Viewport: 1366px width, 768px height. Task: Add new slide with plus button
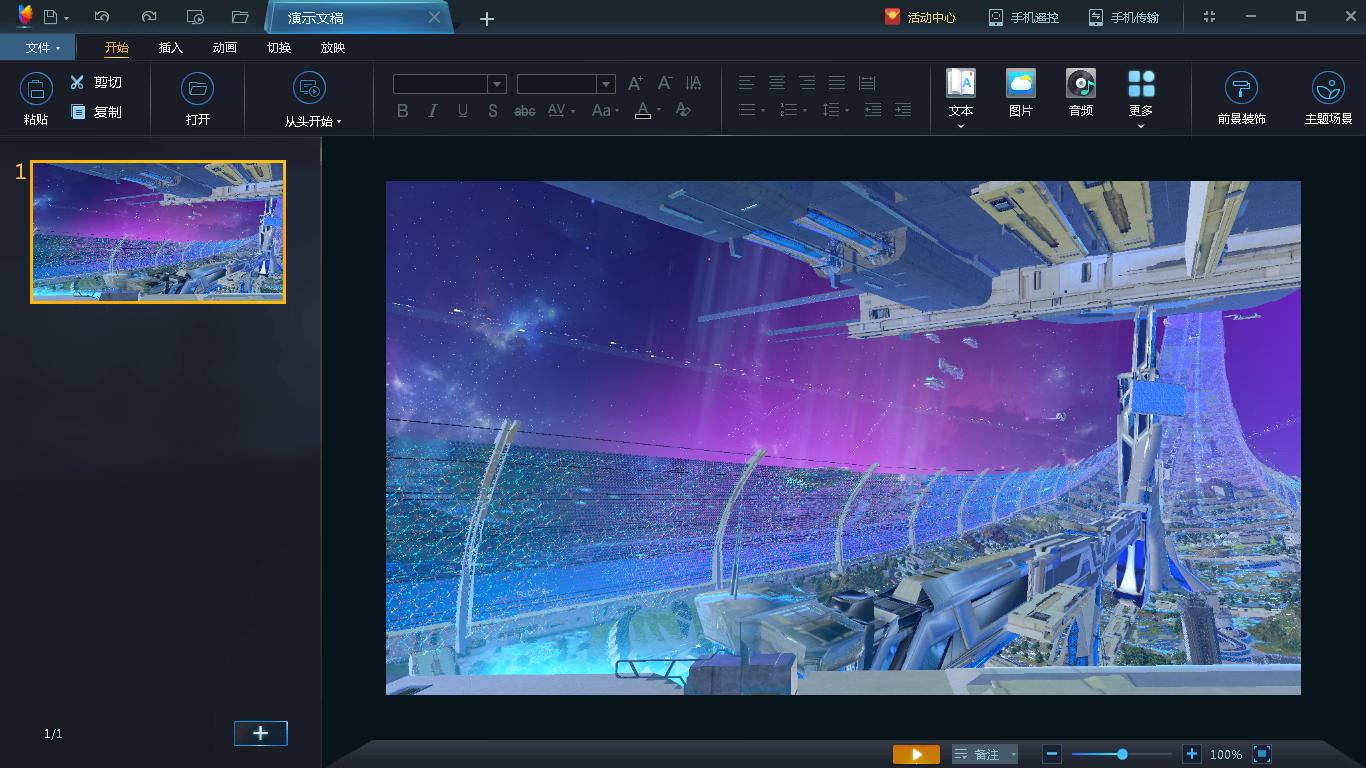(x=261, y=733)
